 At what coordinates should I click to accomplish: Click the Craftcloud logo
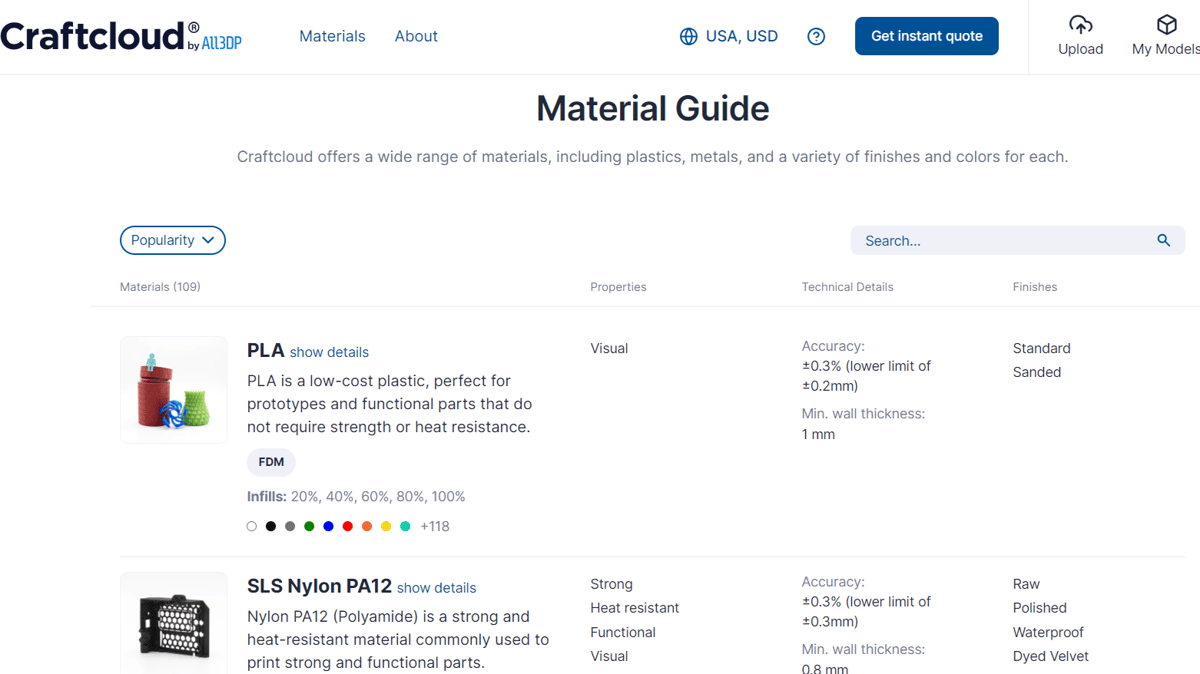click(x=121, y=36)
